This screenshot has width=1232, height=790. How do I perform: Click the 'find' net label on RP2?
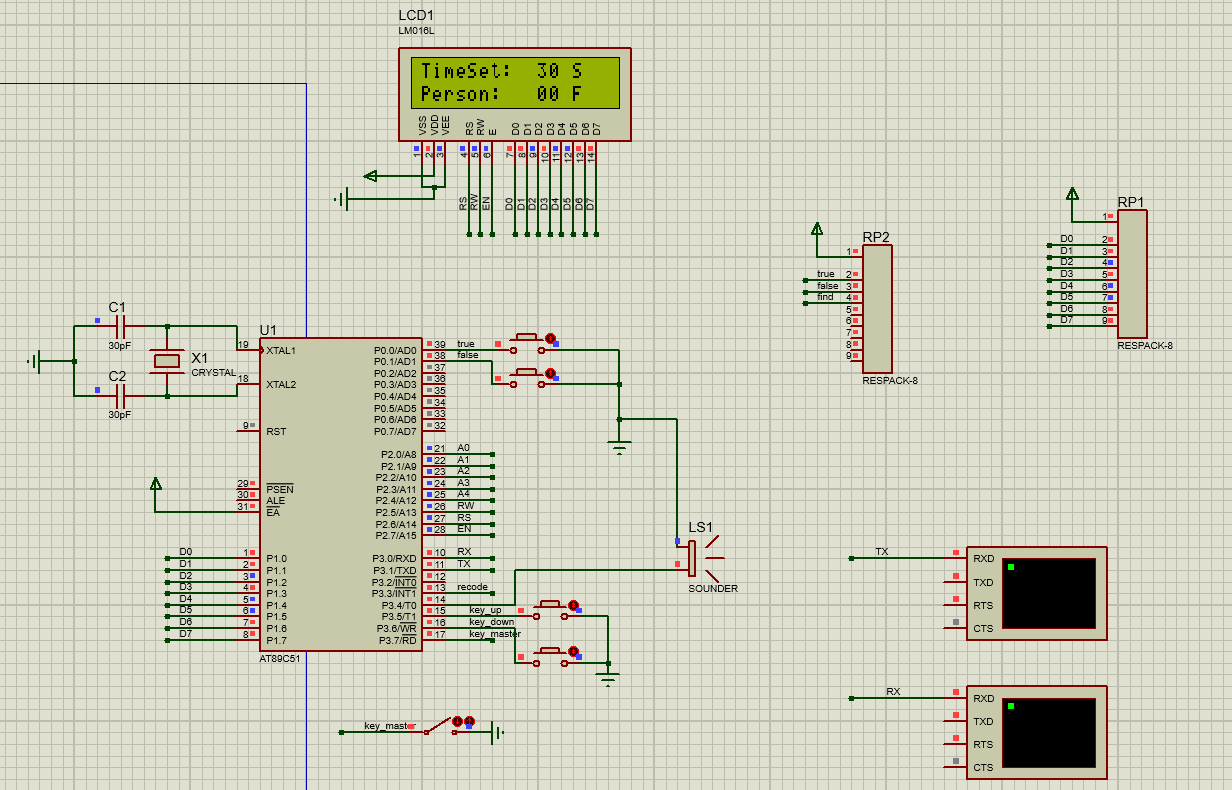pyautogui.click(x=825, y=297)
